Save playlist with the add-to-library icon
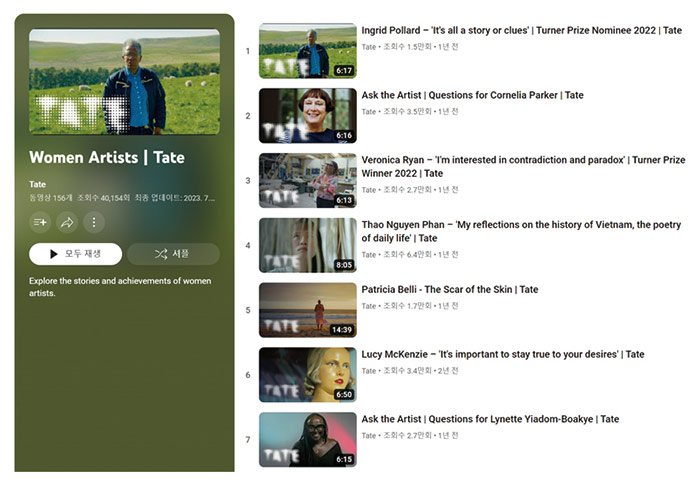Viewport: 700px width, 491px height. coord(40,222)
